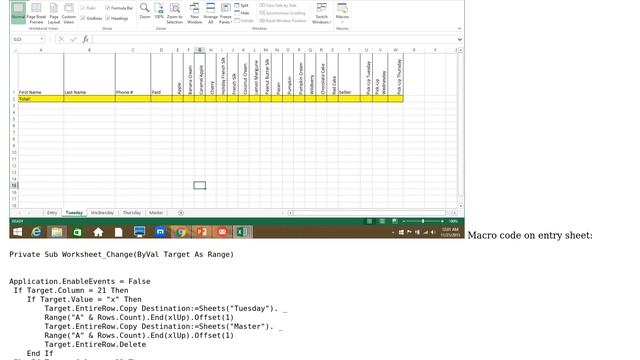Click the horizontal scrollbar right arrow
Image resolution: width=640 pixels, height=360 pixels.
click(454, 213)
